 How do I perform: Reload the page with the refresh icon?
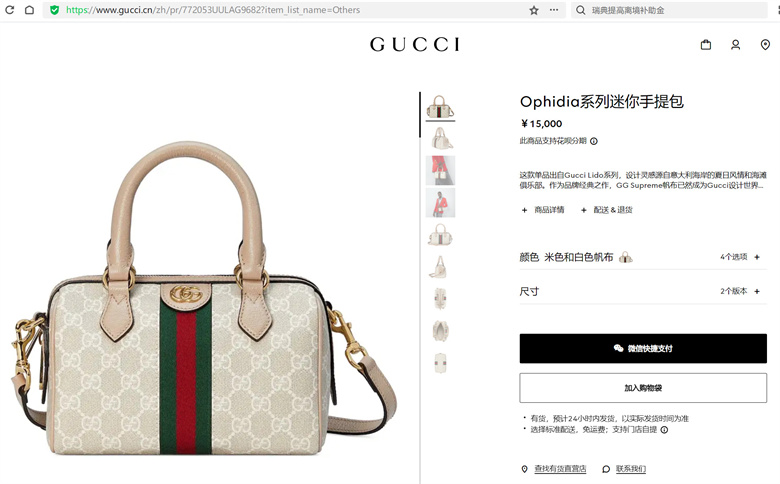[9, 9]
